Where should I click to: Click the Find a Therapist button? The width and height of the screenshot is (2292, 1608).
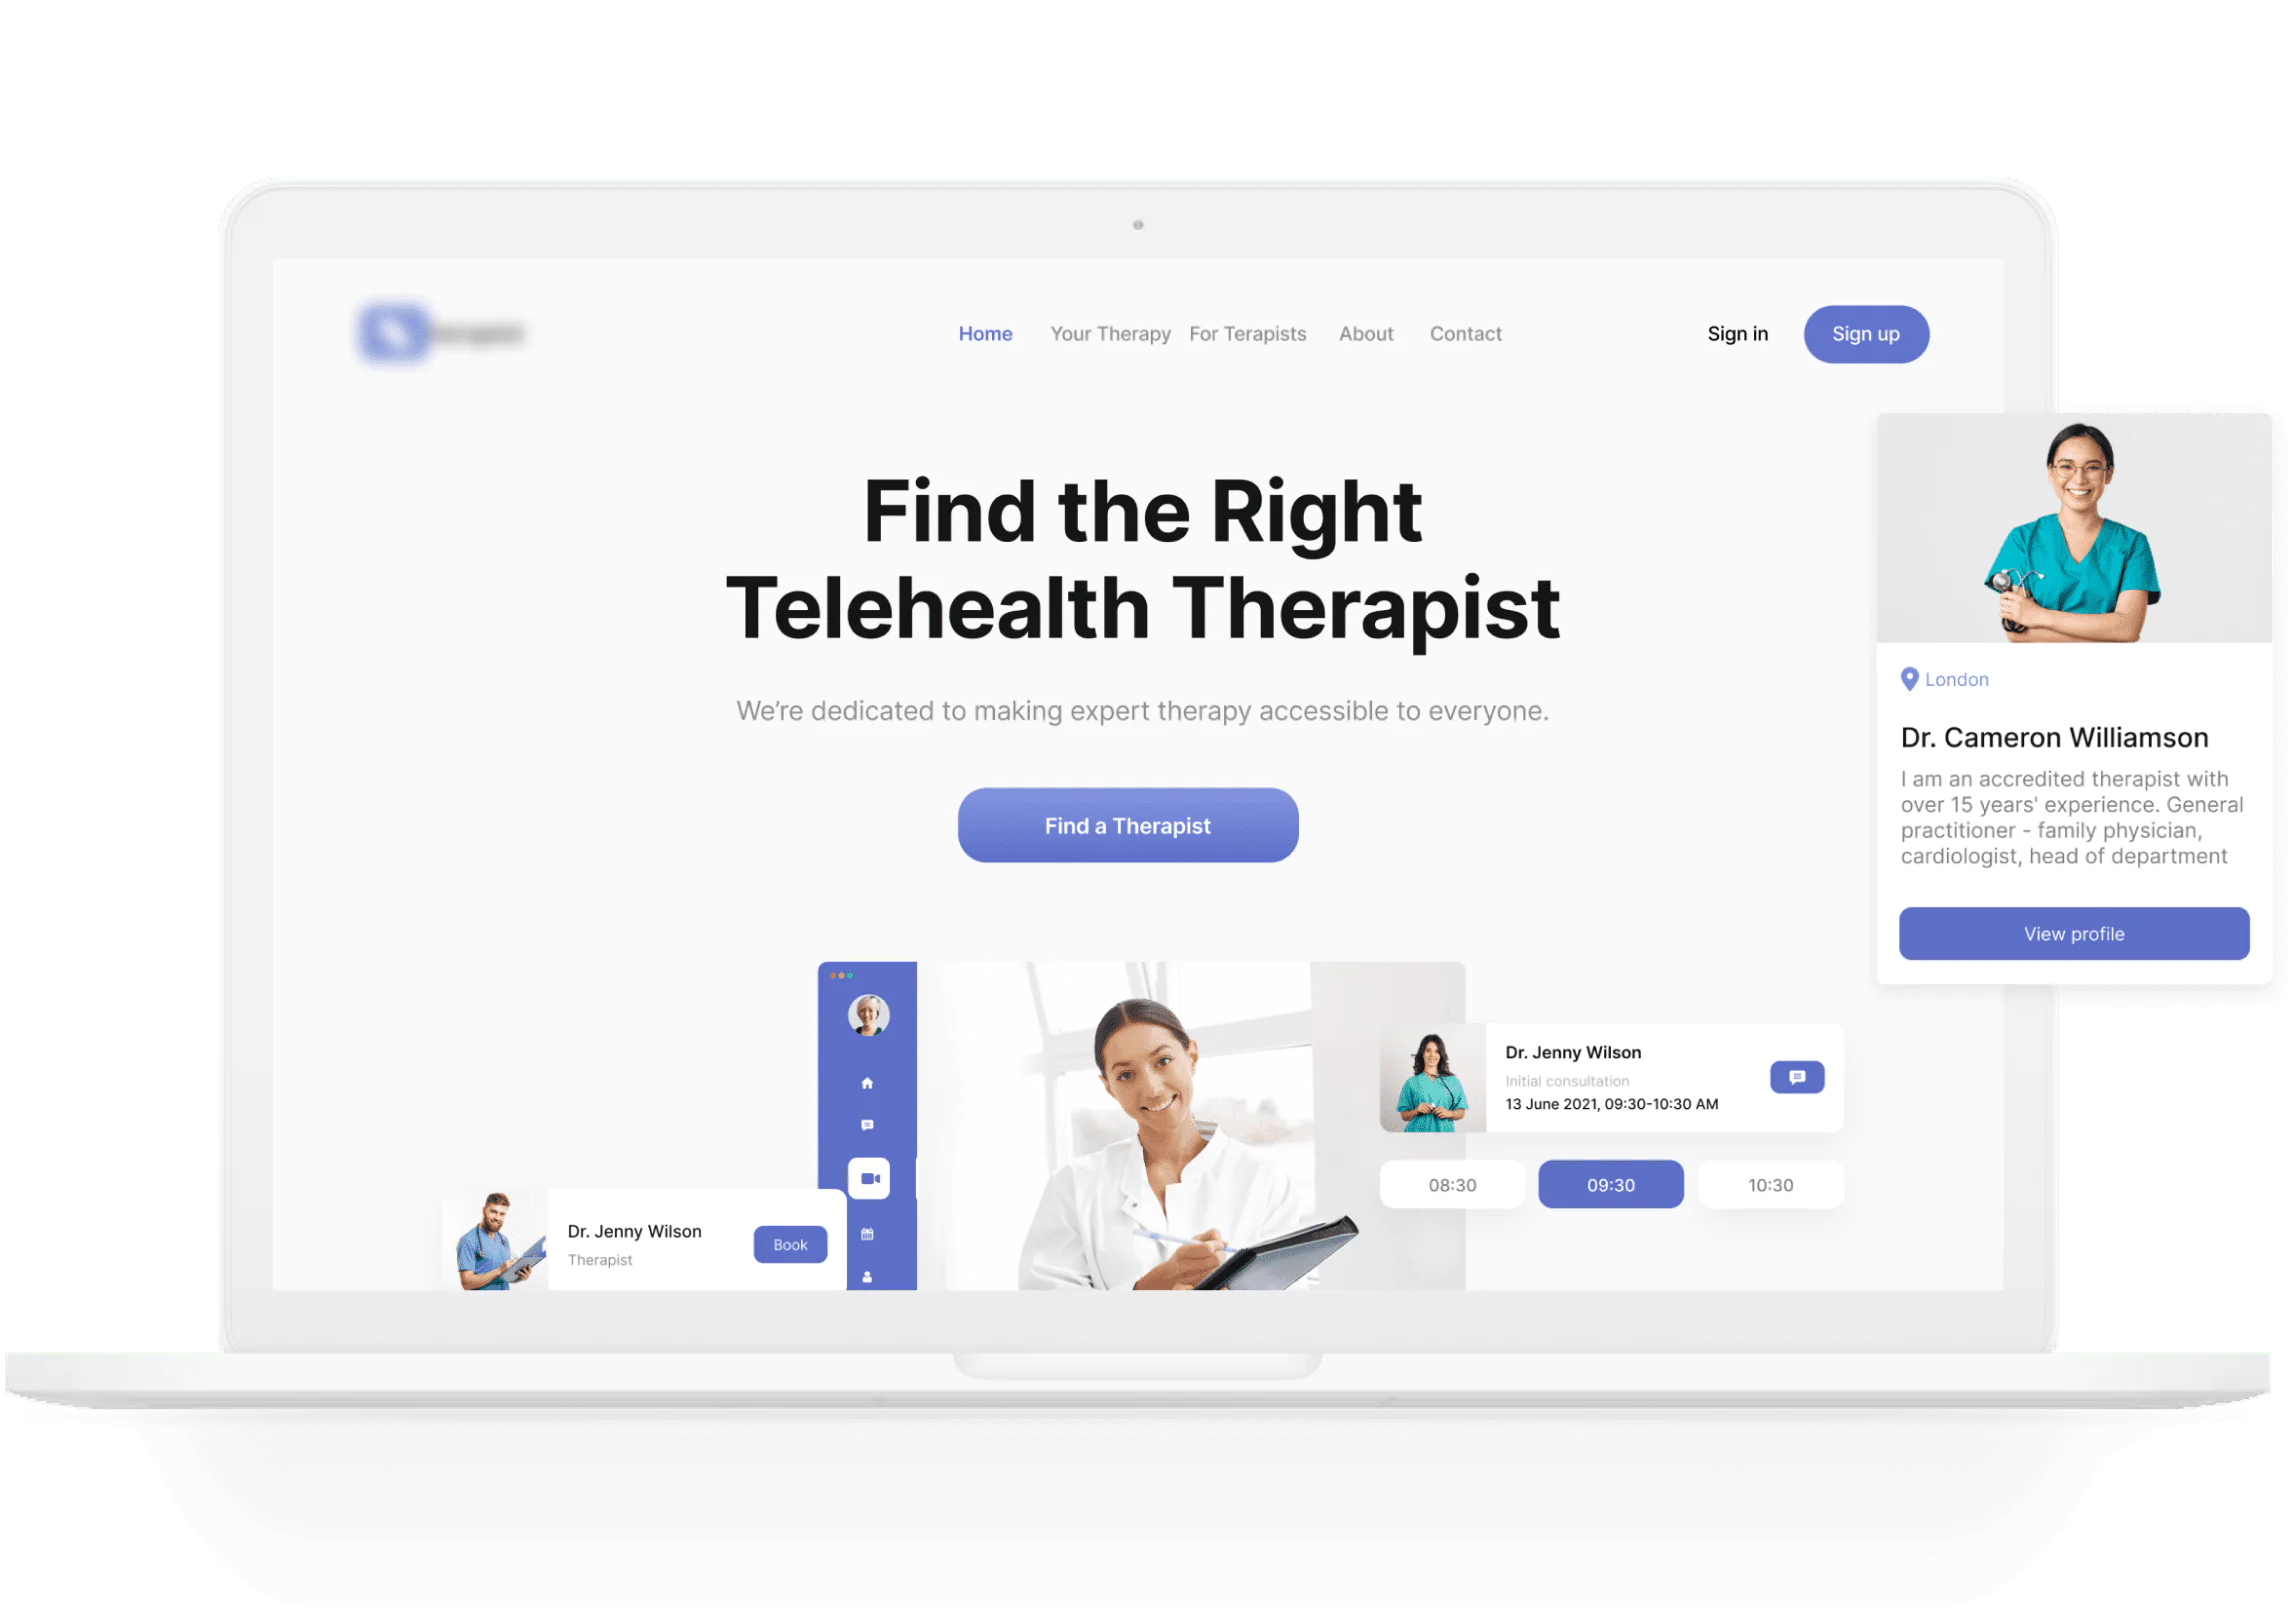point(1127,824)
